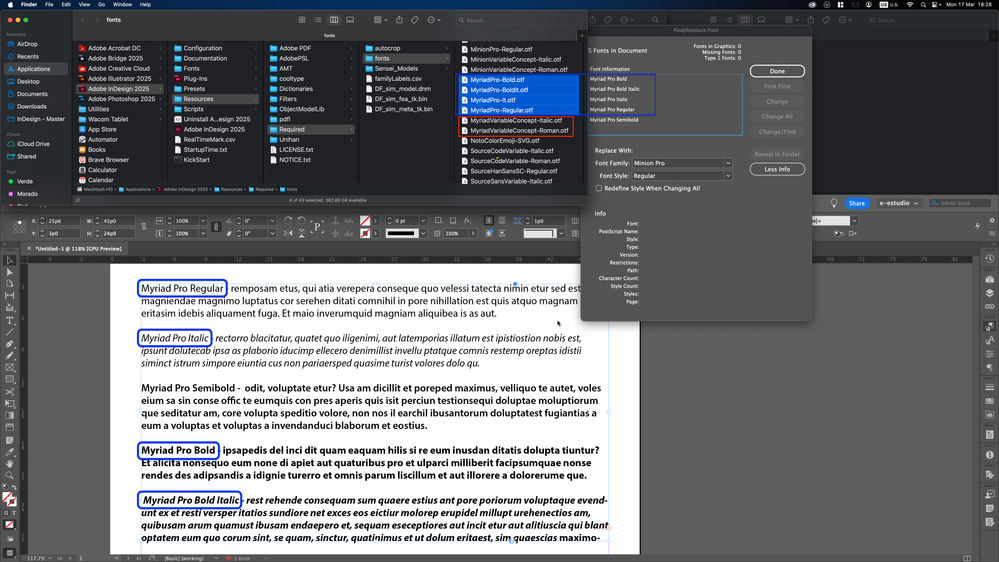Open the Links panel icon
Viewport: 999px width, 562px height.
(x=989, y=306)
